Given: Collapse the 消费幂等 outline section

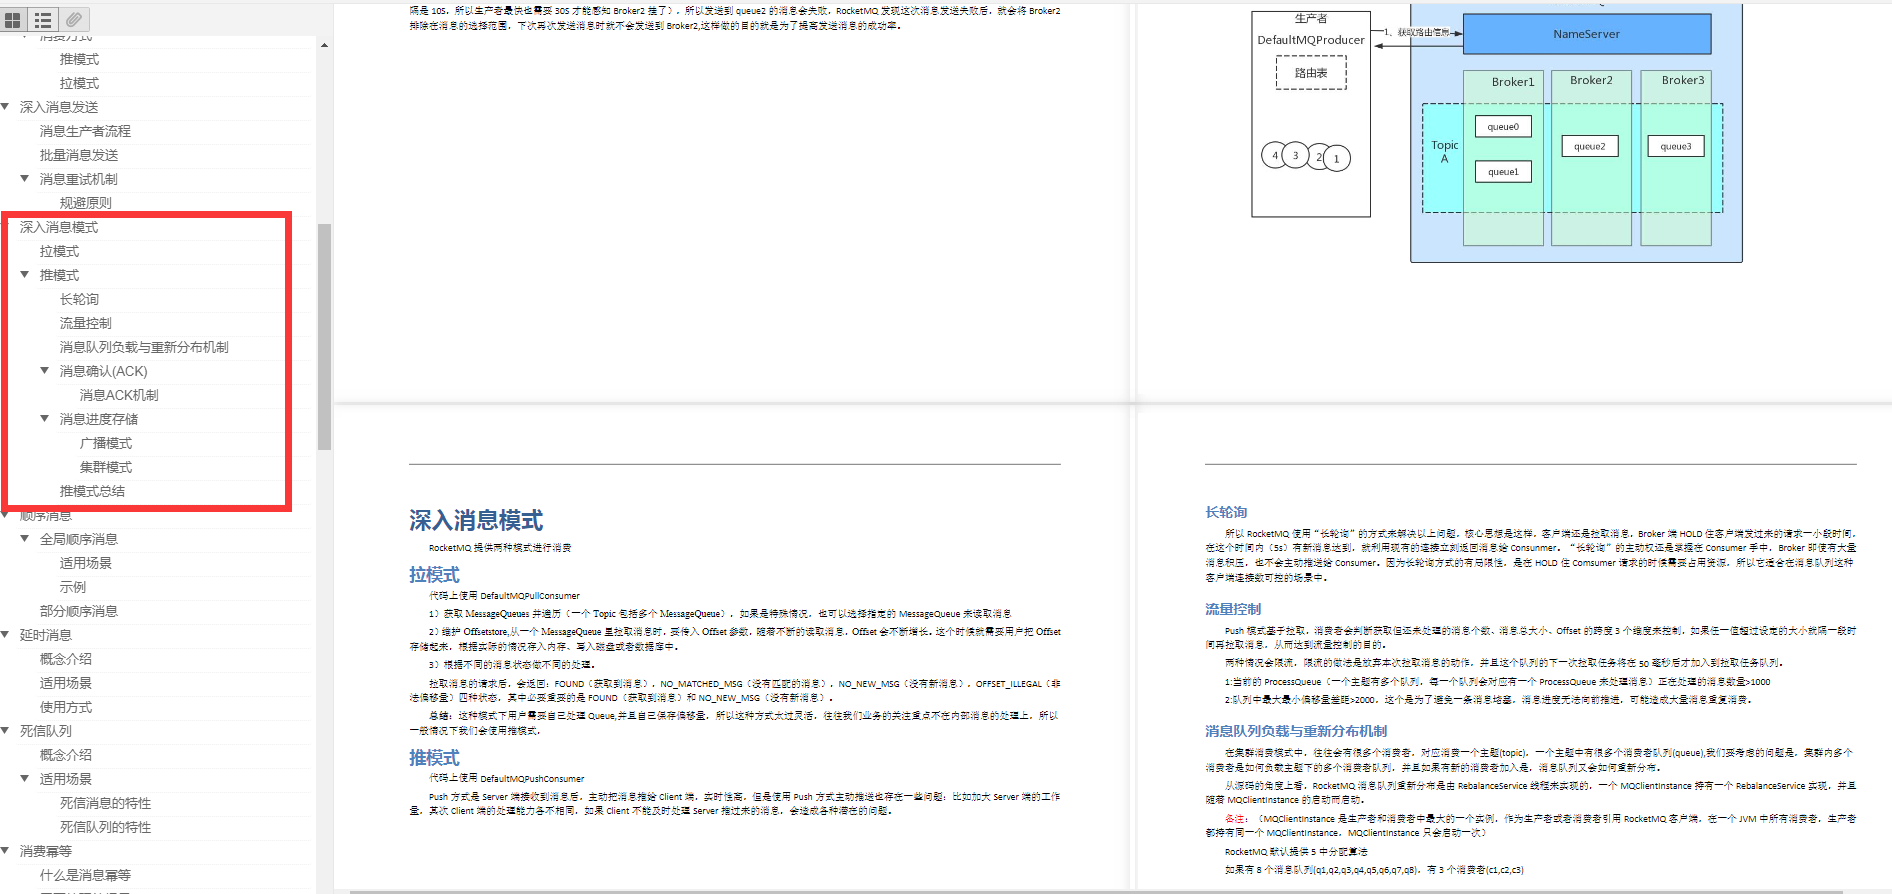Looking at the screenshot, I should click(6, 851).
